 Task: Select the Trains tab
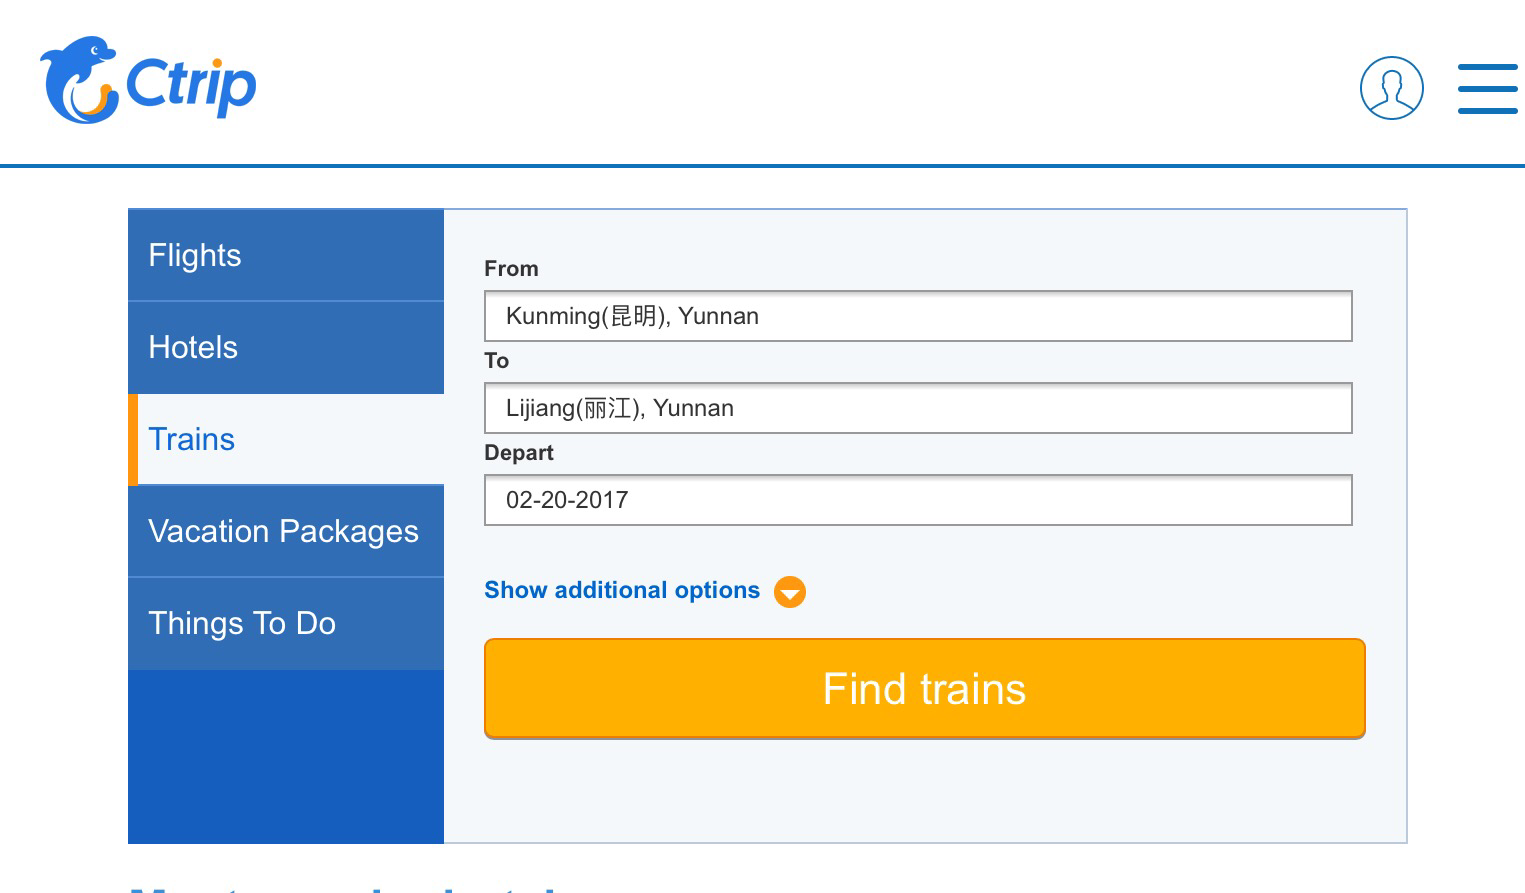tap(286, 439)
